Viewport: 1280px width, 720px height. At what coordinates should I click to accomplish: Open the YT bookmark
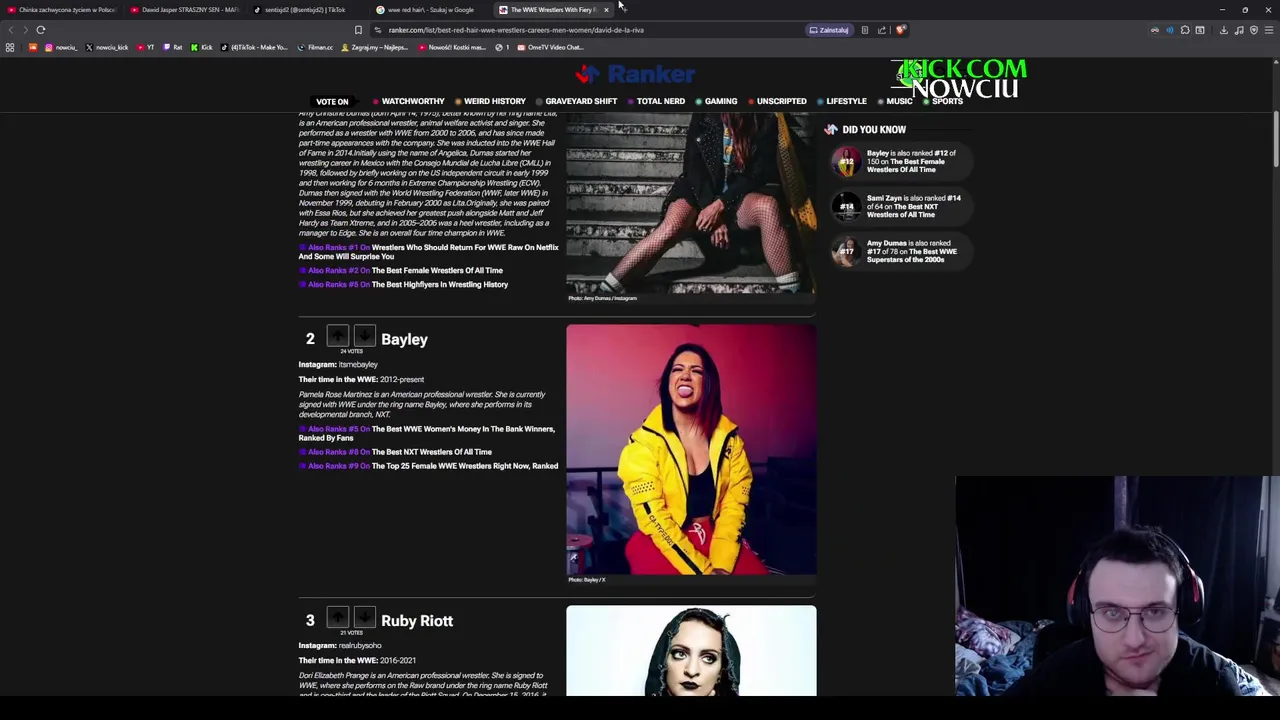tap(145, 47)
